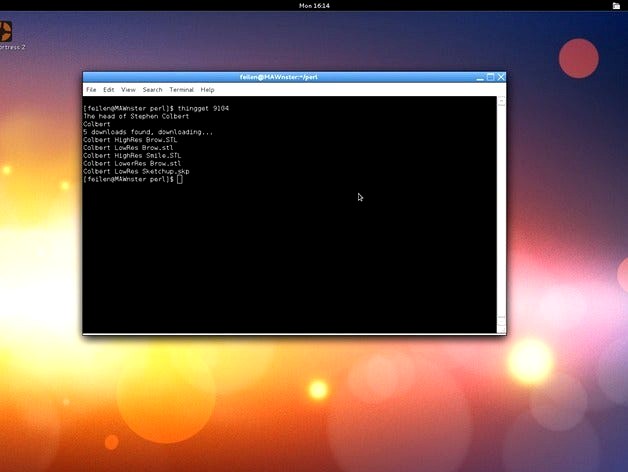Close the terminal window
The height and width of the screenshot is (472, 628).
point(501,77)
